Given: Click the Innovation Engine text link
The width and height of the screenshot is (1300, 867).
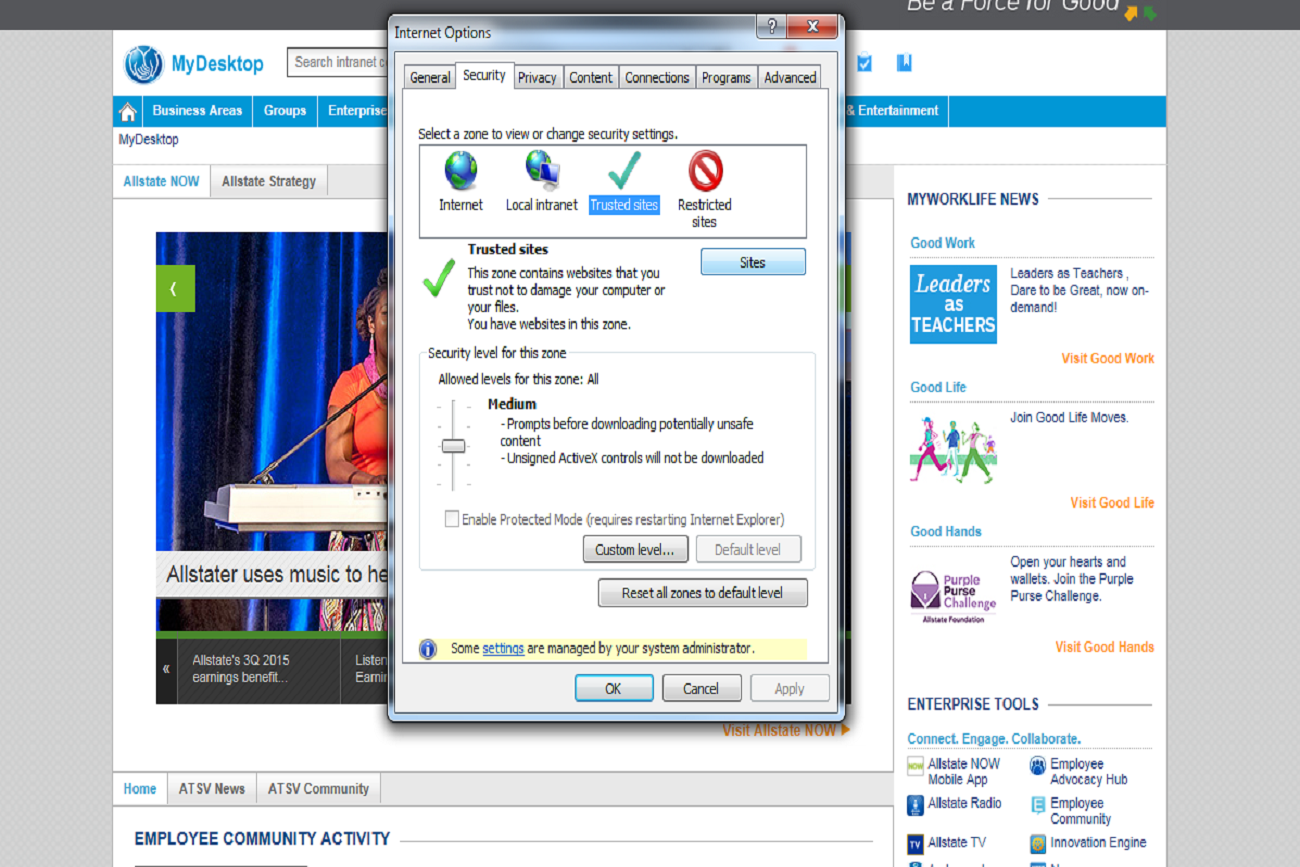Looking at the screenshot, I should [1098, 843].
